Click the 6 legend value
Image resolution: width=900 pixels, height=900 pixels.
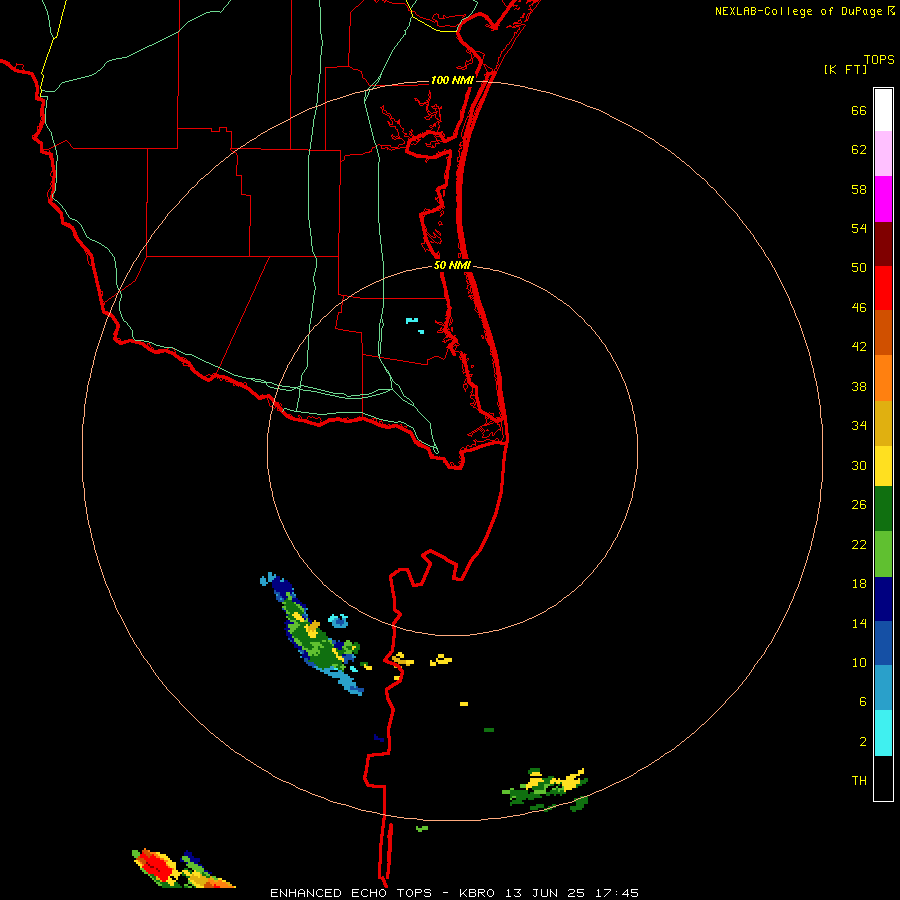(x=863, y=702)
